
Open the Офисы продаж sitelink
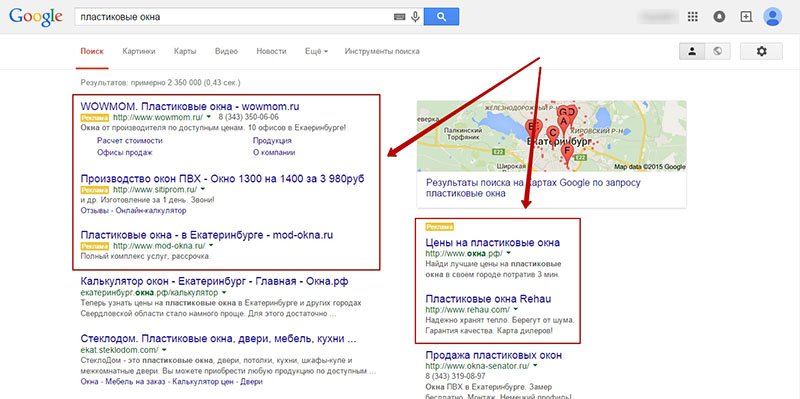[124, 152]
